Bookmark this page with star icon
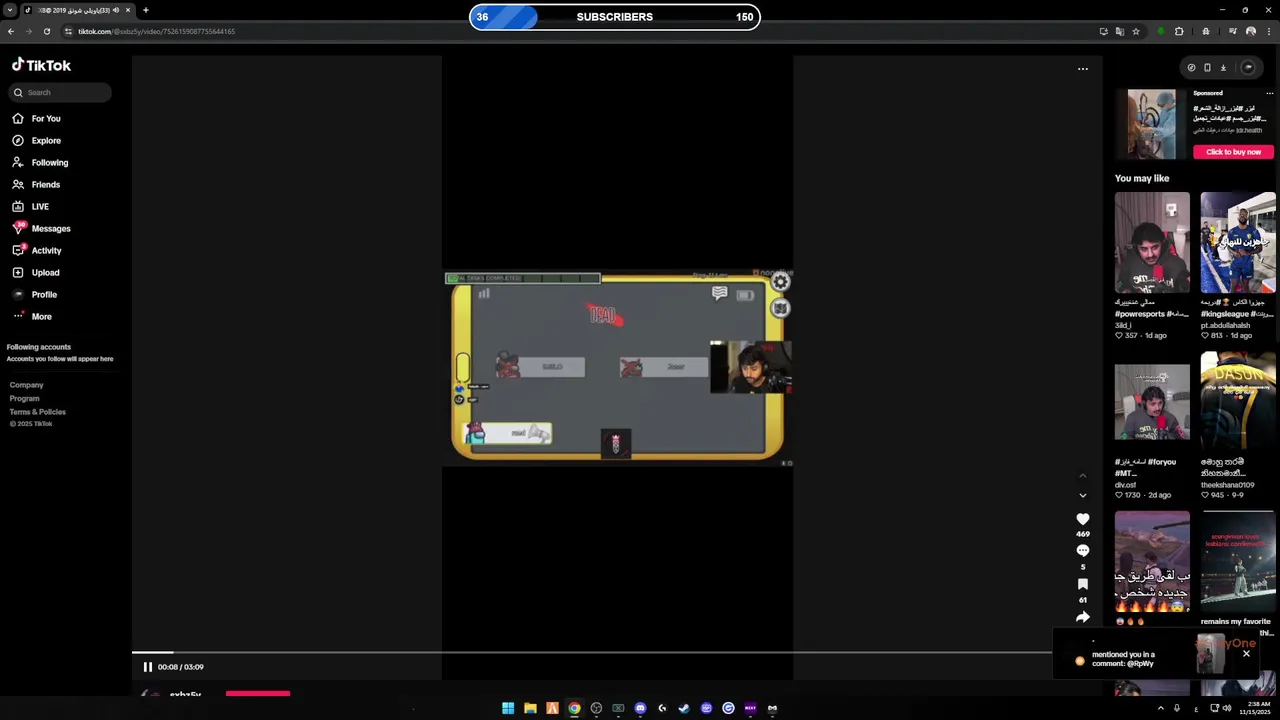This screenshot has height=720, width=1280. 1135,31
